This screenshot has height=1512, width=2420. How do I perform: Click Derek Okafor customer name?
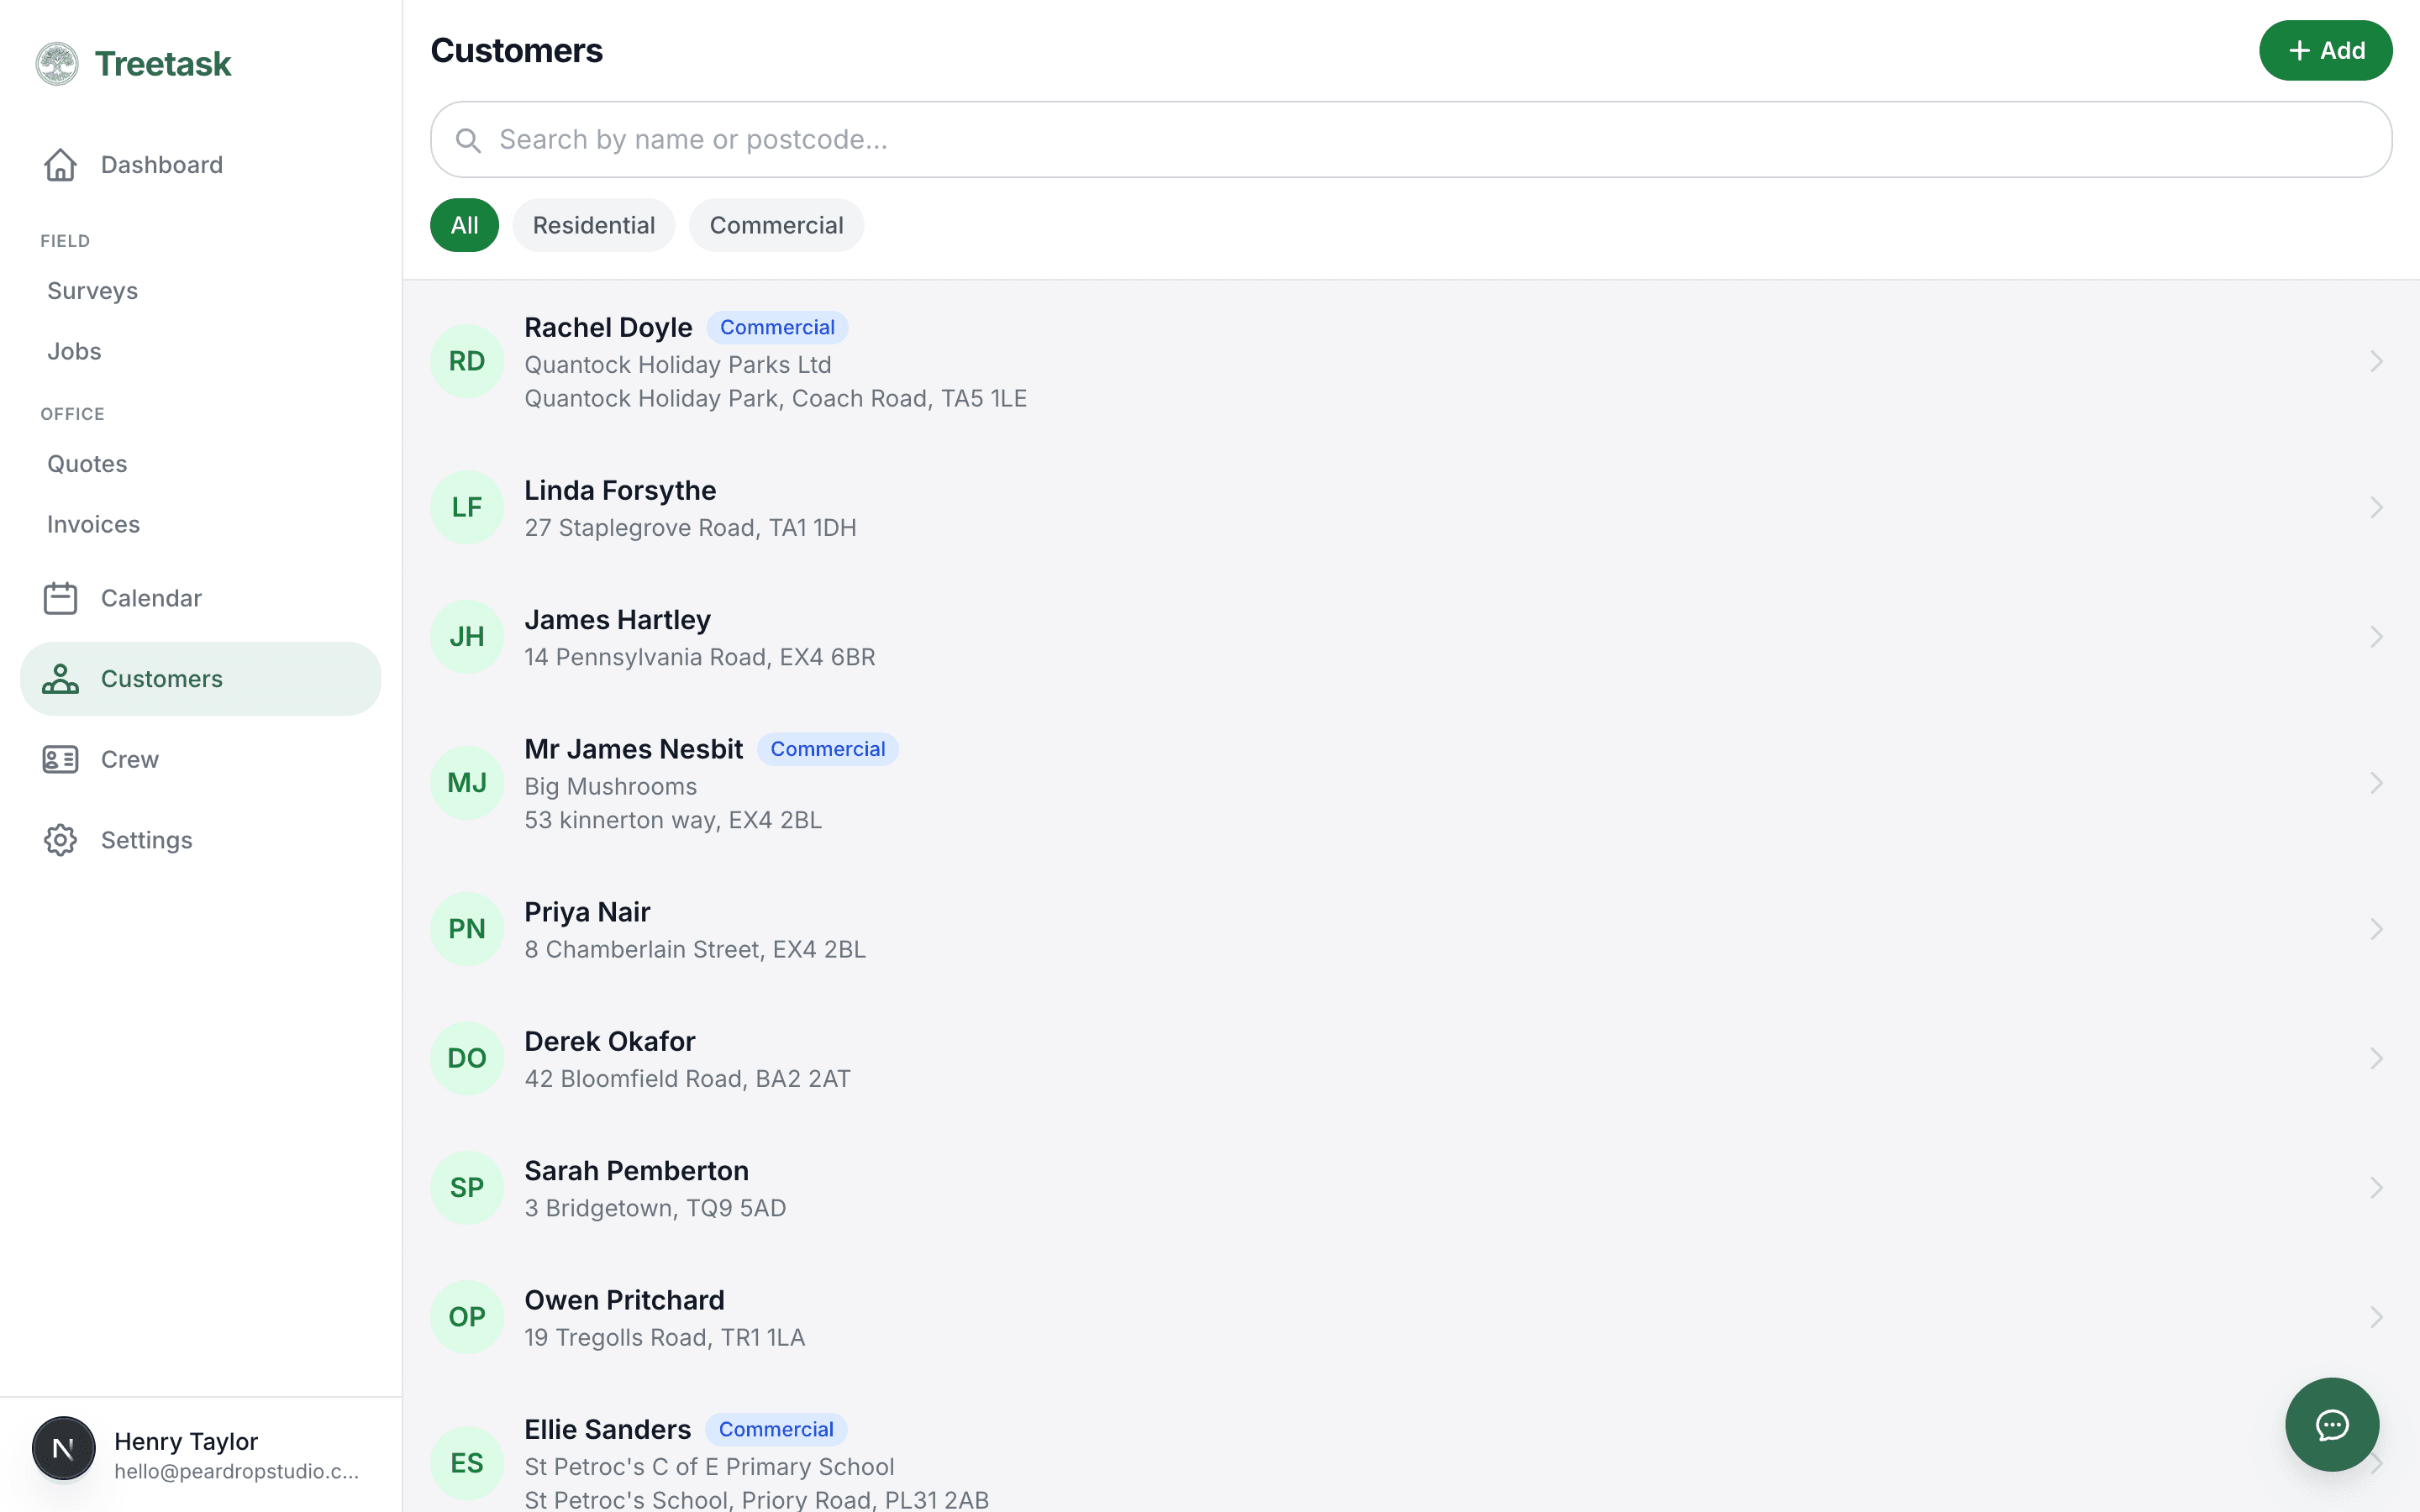pyautogui.click(x=610, y=1041)
